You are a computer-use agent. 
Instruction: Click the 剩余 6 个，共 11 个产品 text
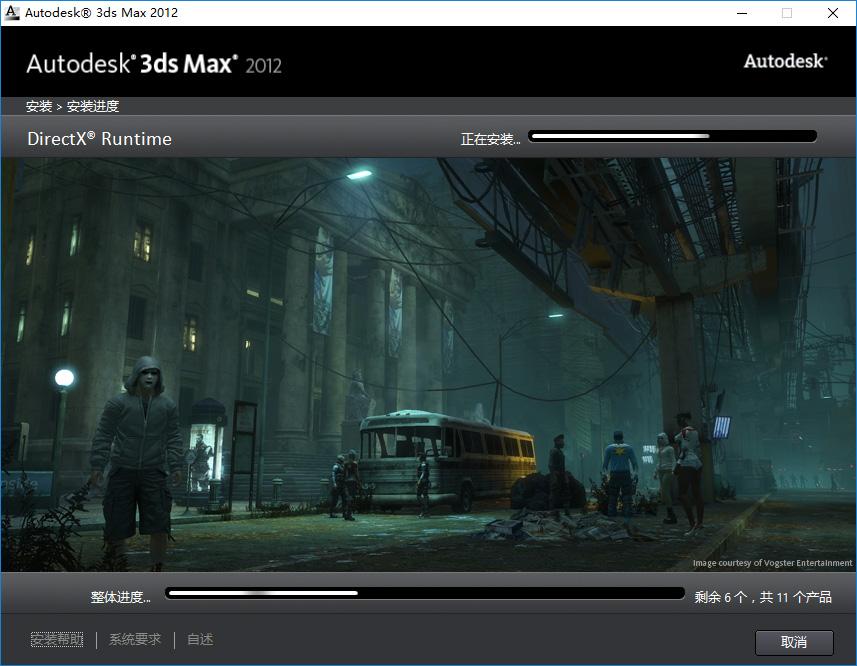763,597
